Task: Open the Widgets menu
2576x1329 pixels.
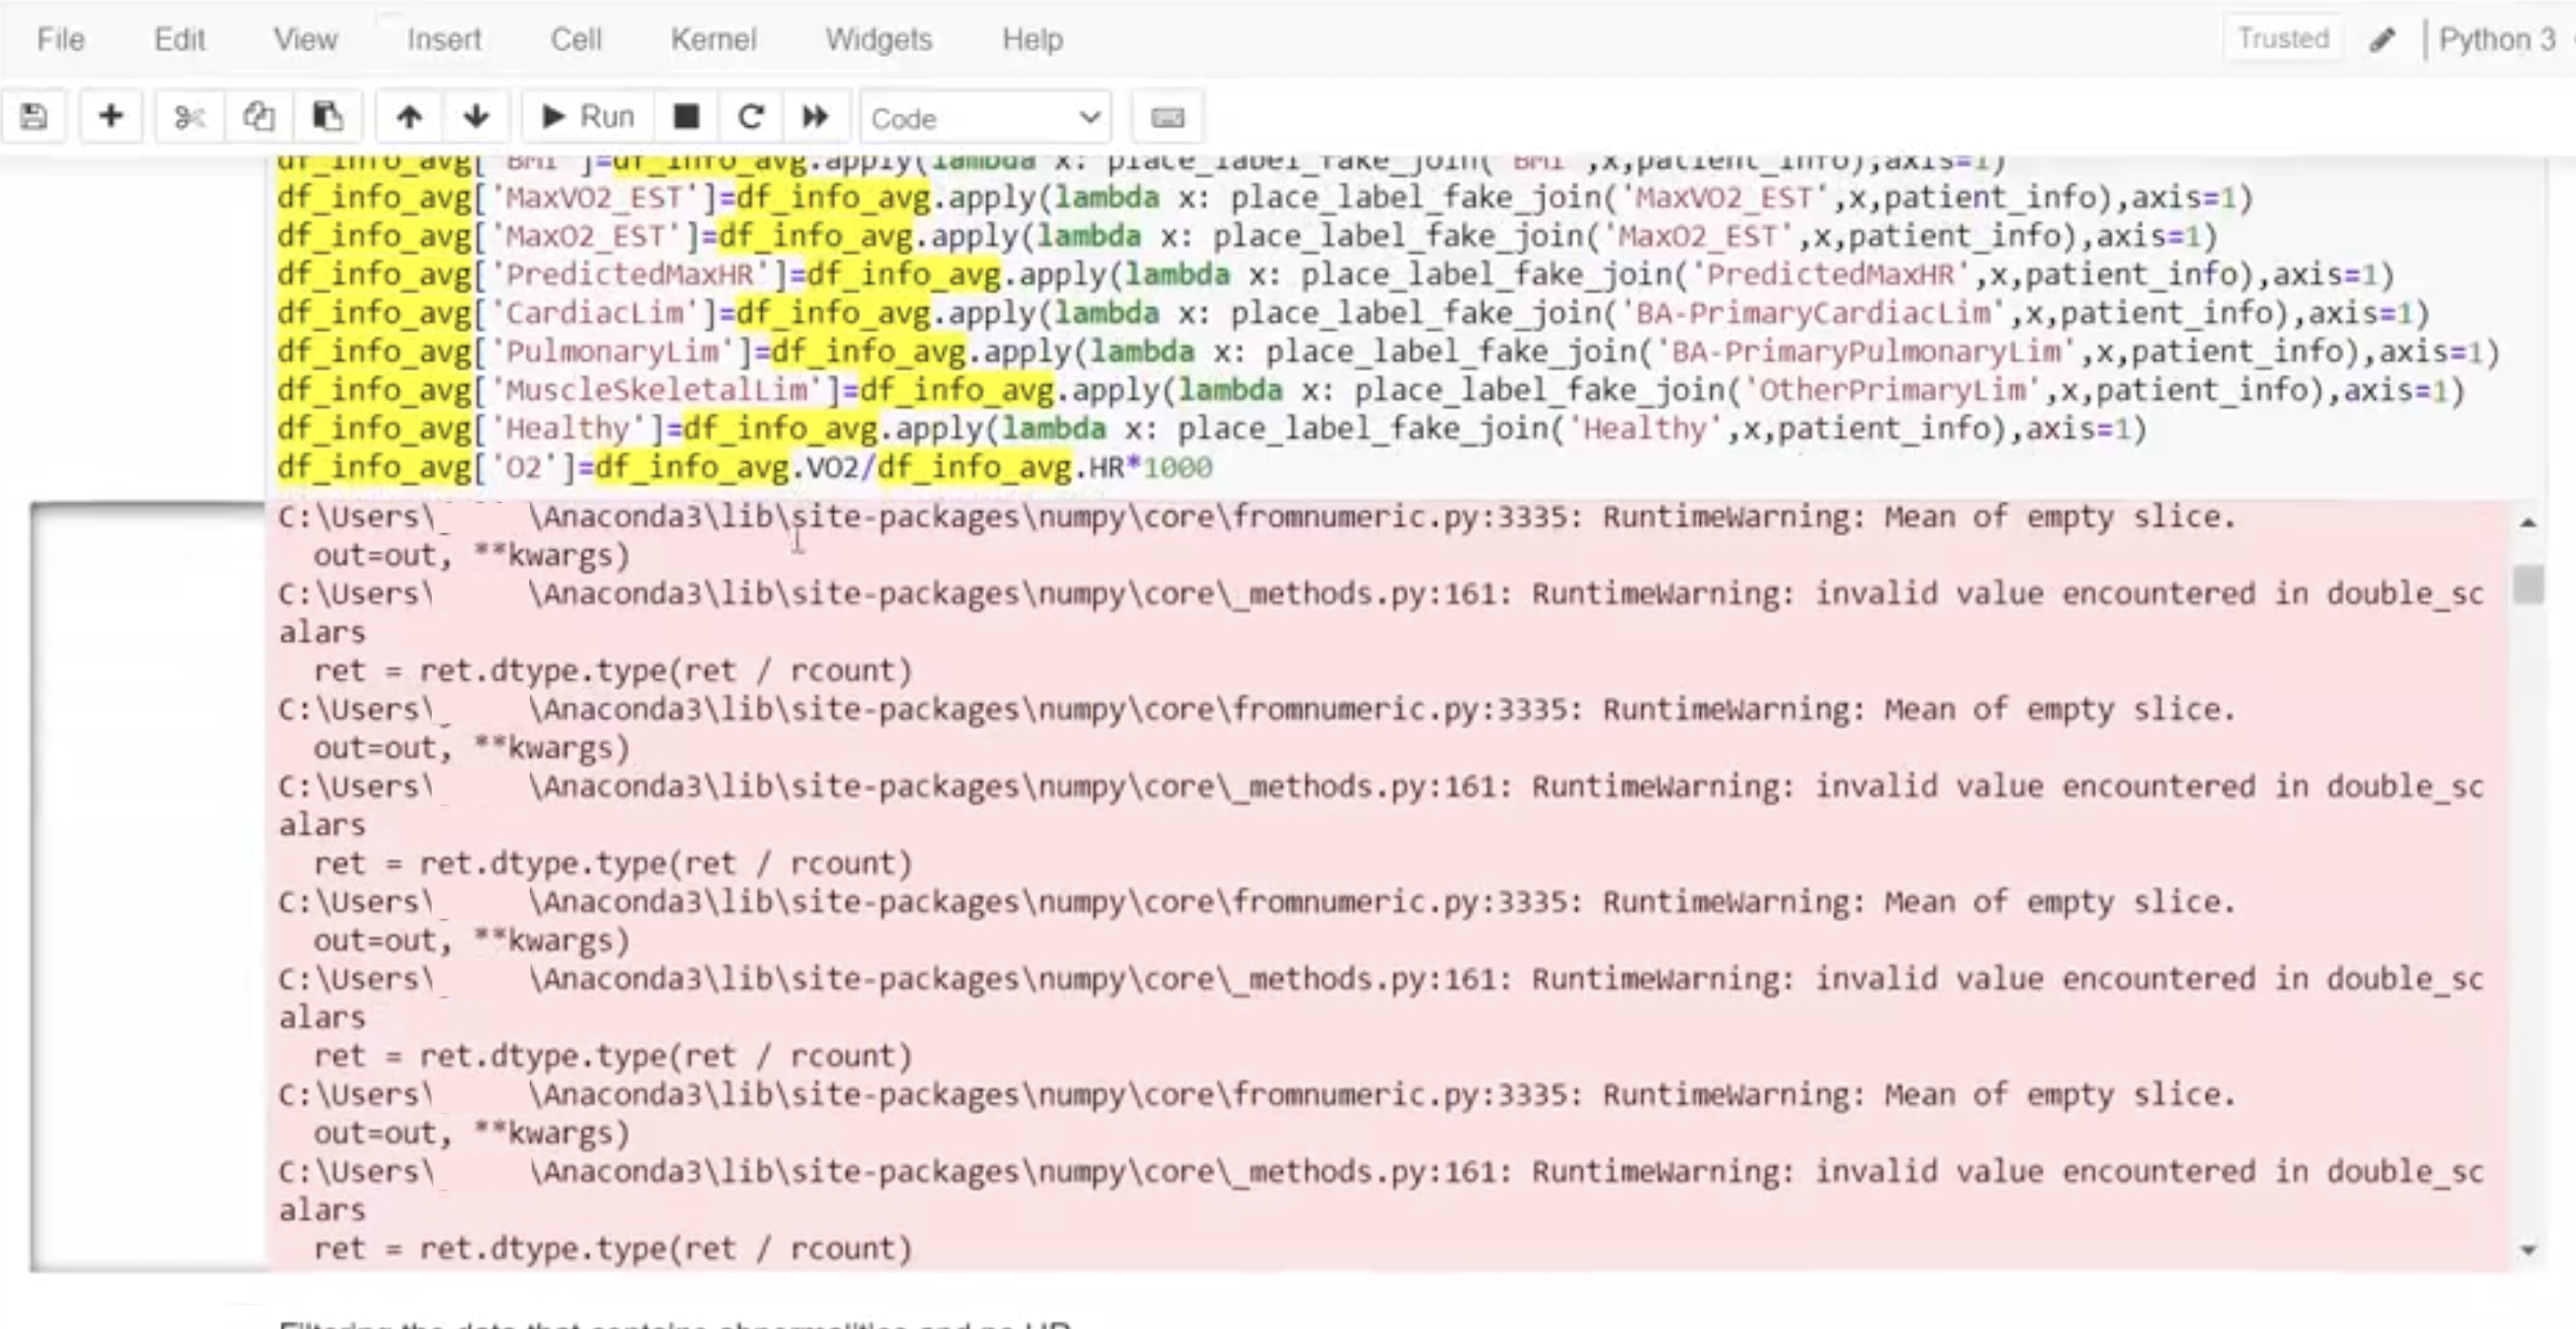Action: point(878,39)
